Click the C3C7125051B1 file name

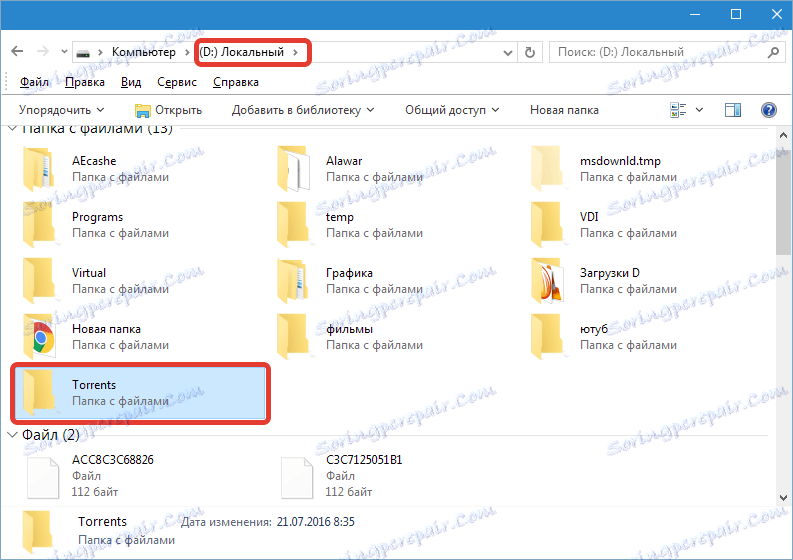364,460
